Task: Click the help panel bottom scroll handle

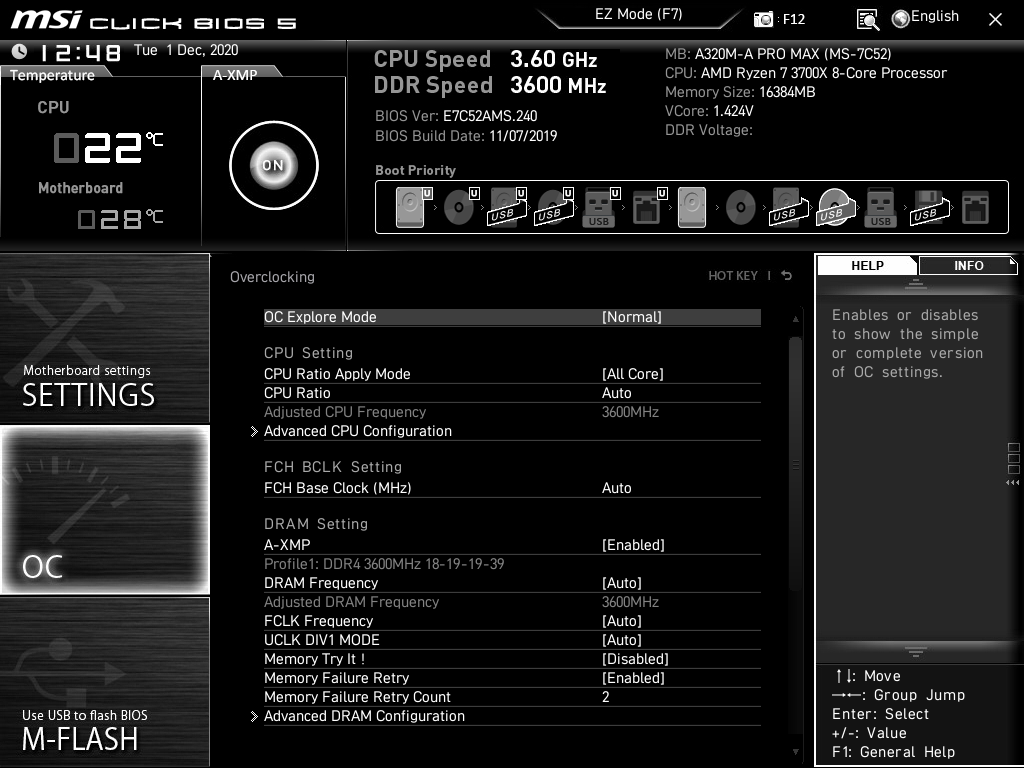Action: click(x=916, y=652)
